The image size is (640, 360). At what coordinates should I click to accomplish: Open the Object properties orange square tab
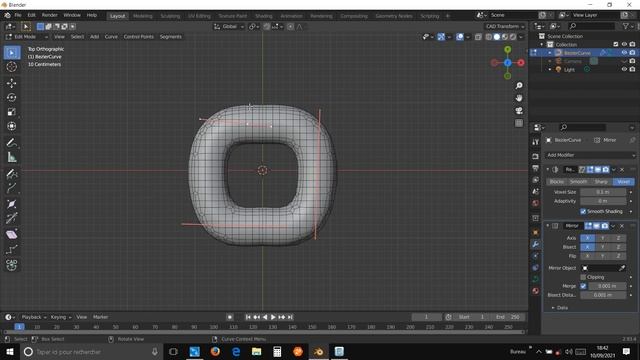click(x=536, y=232)
